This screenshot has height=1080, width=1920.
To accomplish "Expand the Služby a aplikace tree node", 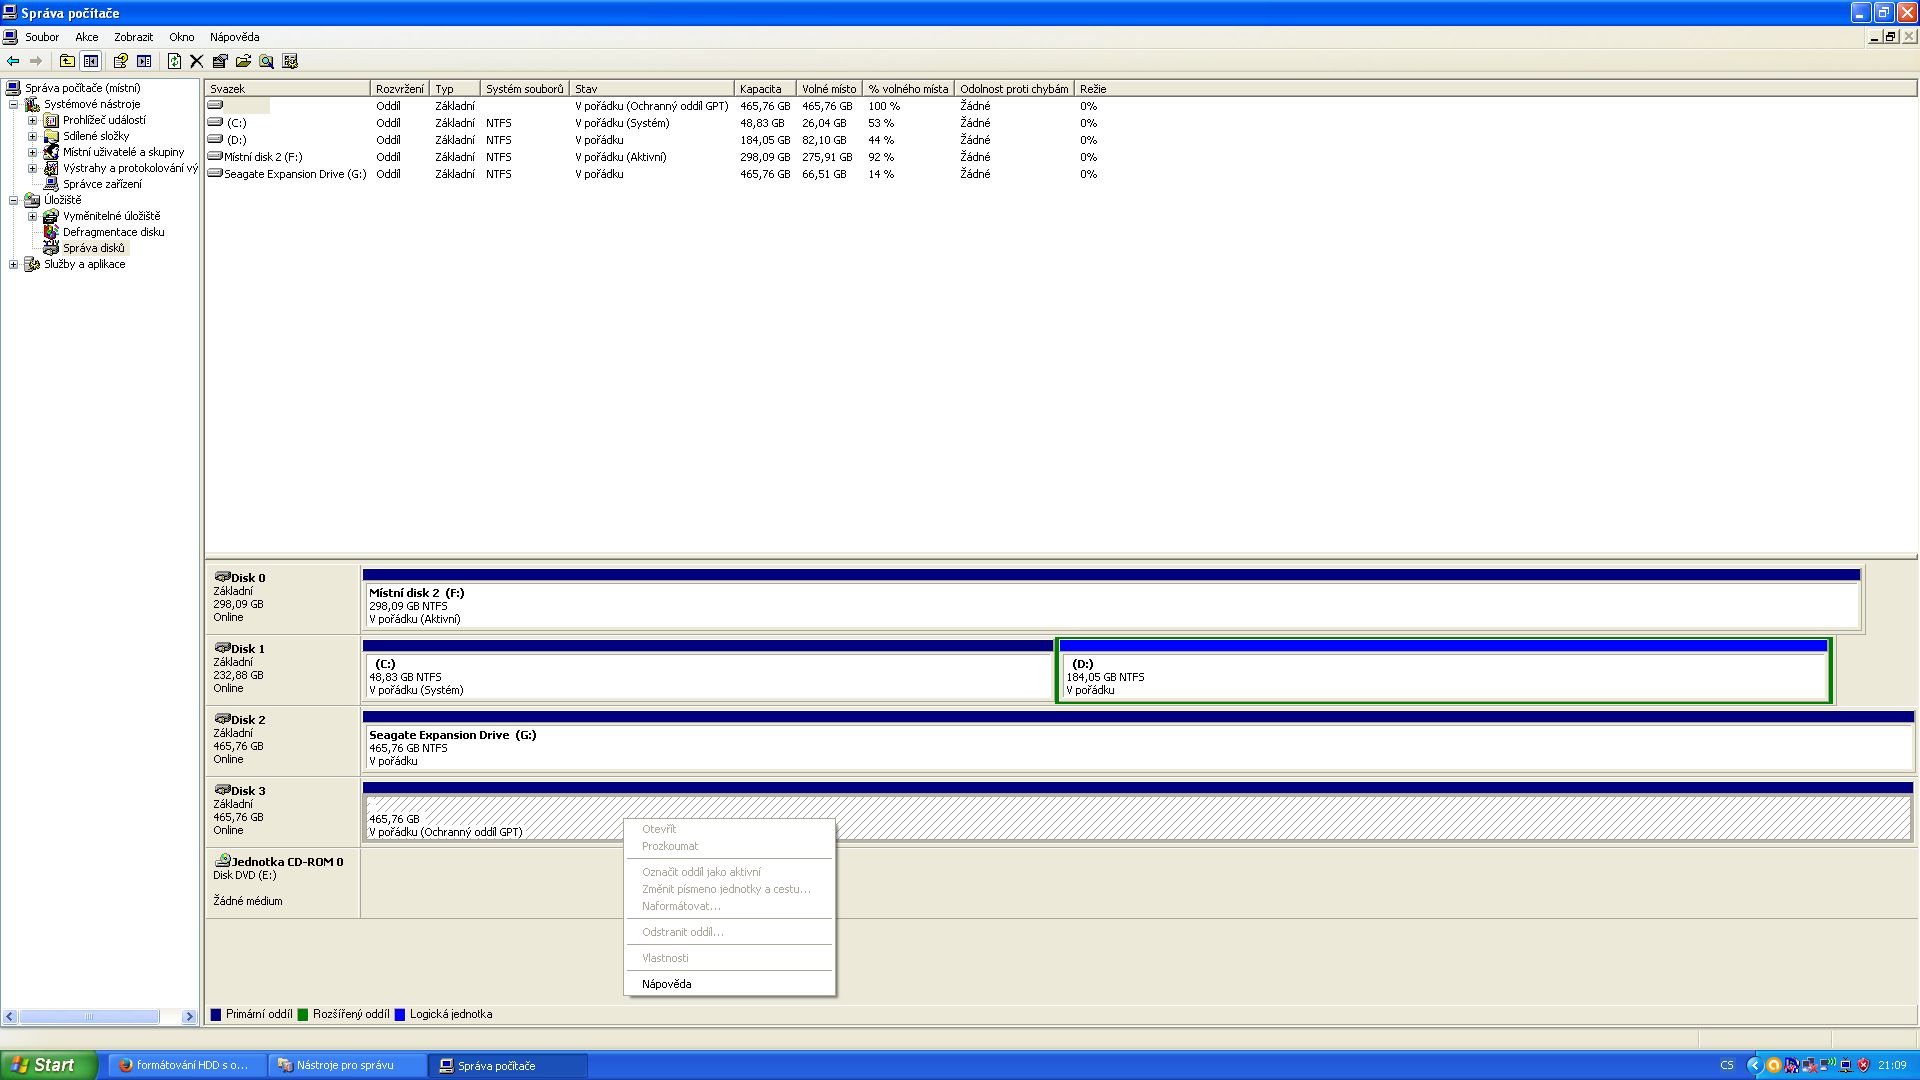I will point(13,264).
